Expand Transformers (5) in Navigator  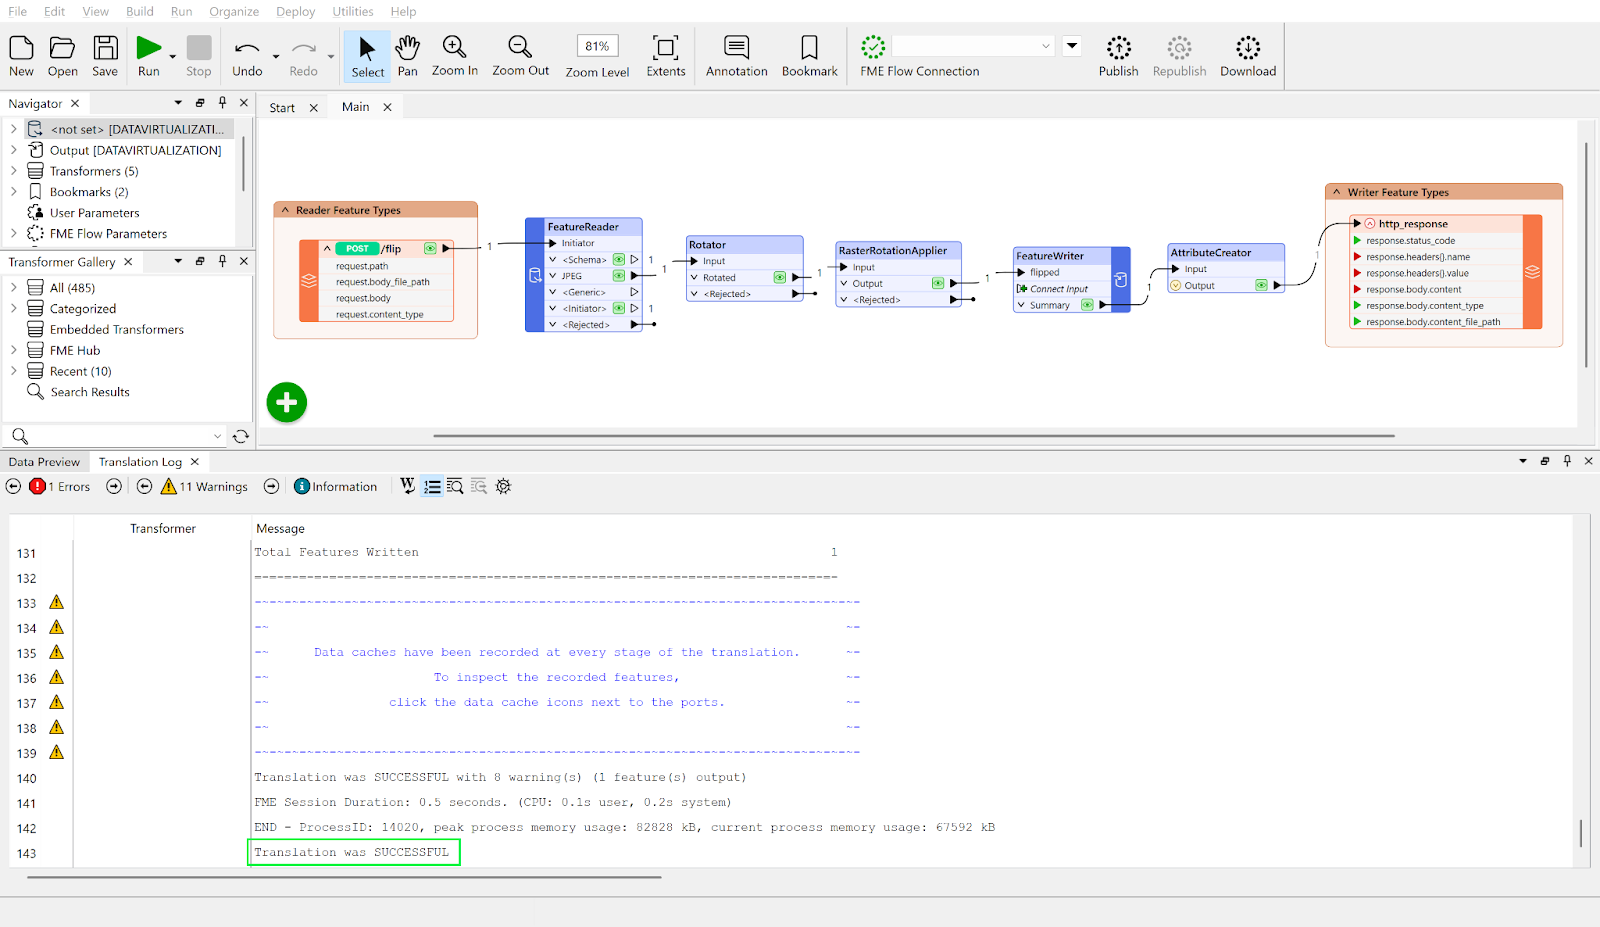pos(14,171)
